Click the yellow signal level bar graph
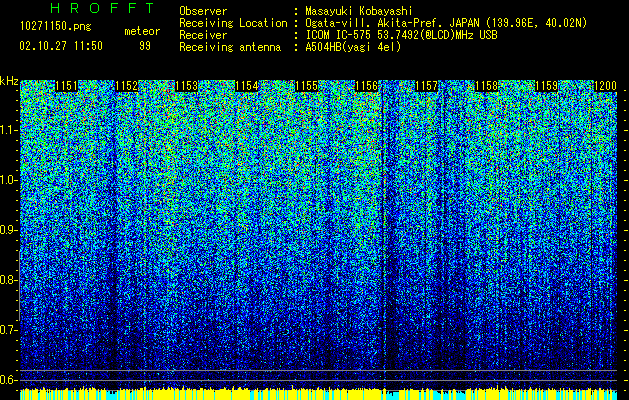The image size is (629, 400). [x=319, y=394]
